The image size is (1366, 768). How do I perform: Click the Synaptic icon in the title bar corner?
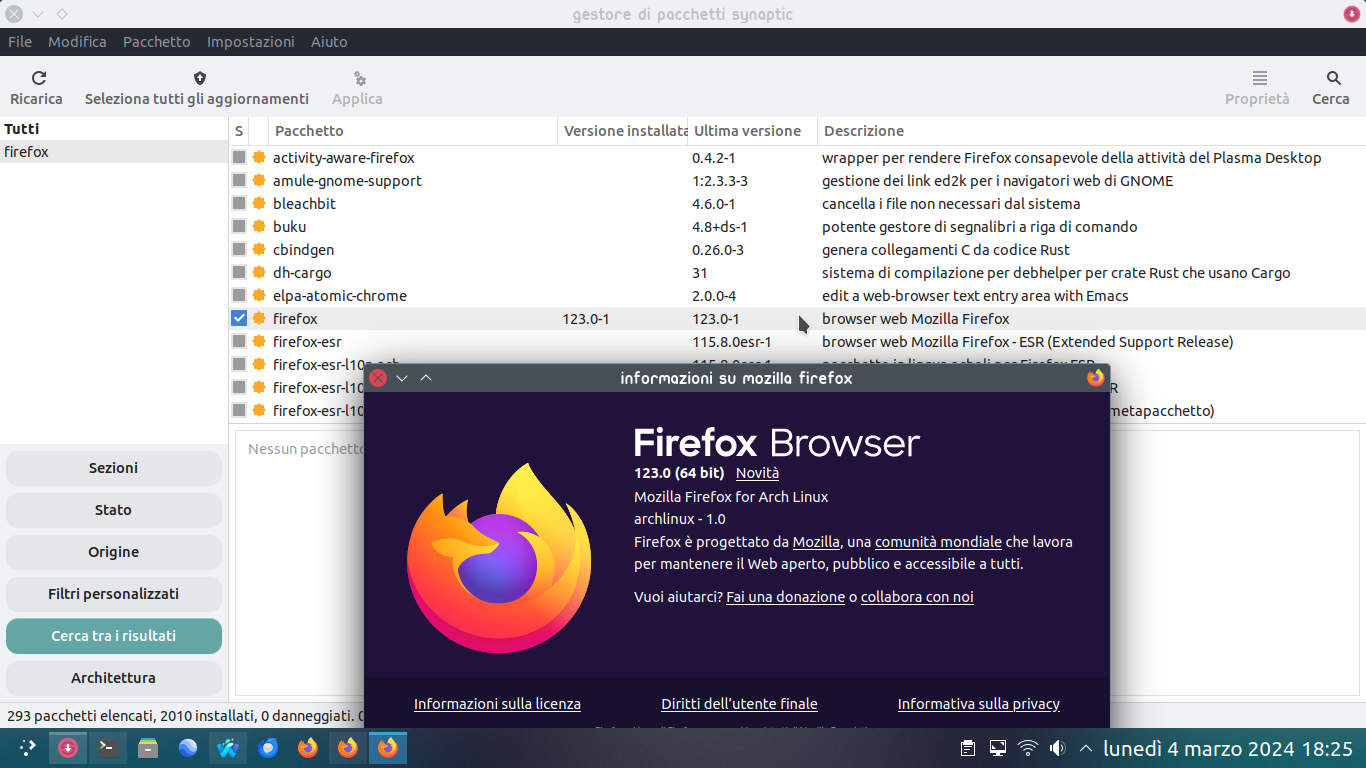point(1352,14)
